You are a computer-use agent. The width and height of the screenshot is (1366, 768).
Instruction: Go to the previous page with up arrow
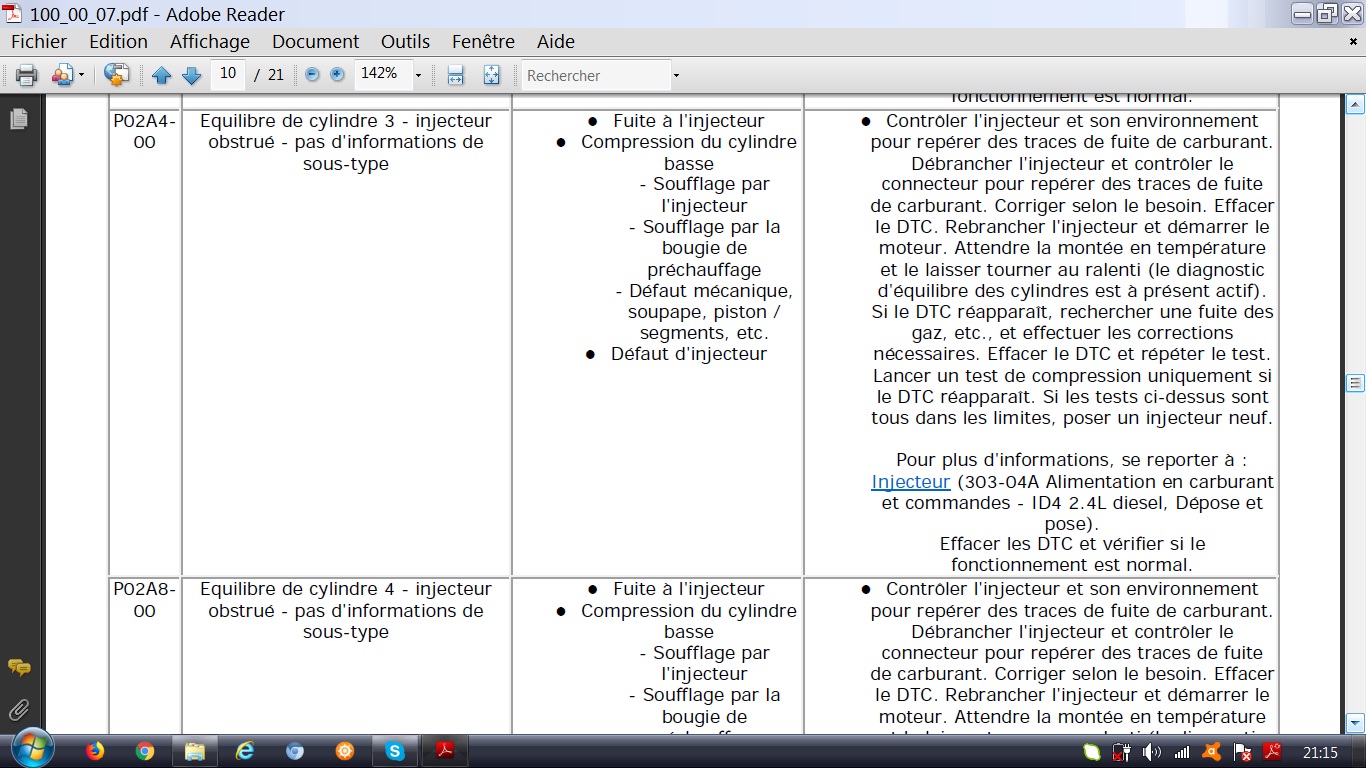point(161,75)
